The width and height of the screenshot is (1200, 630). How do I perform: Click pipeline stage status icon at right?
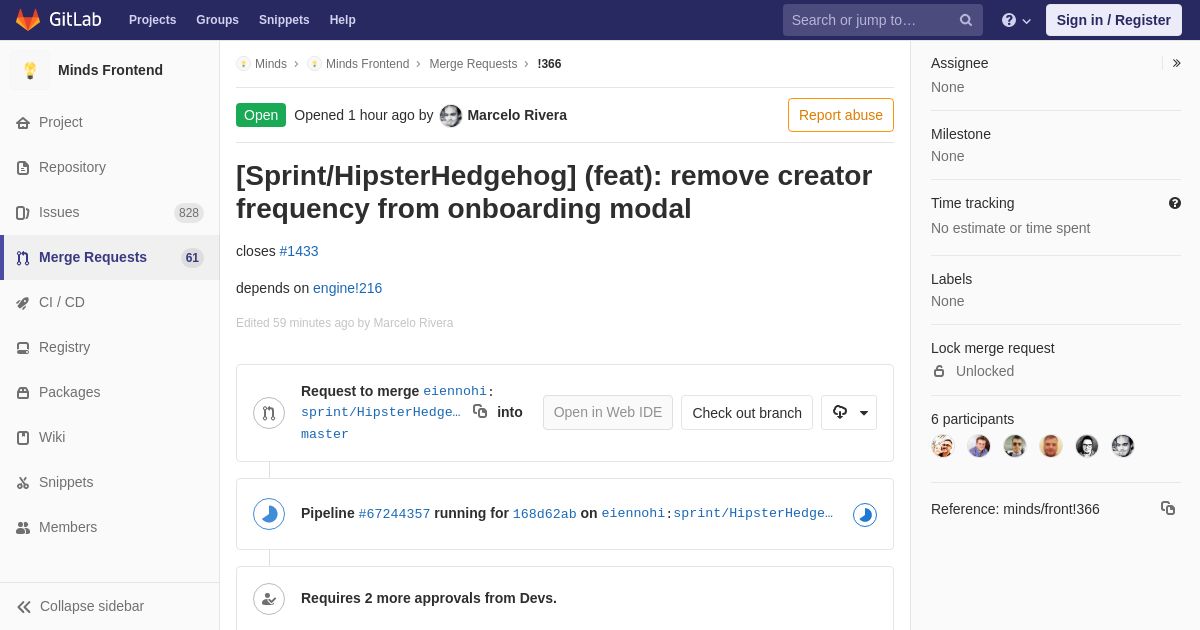[865, 515]
